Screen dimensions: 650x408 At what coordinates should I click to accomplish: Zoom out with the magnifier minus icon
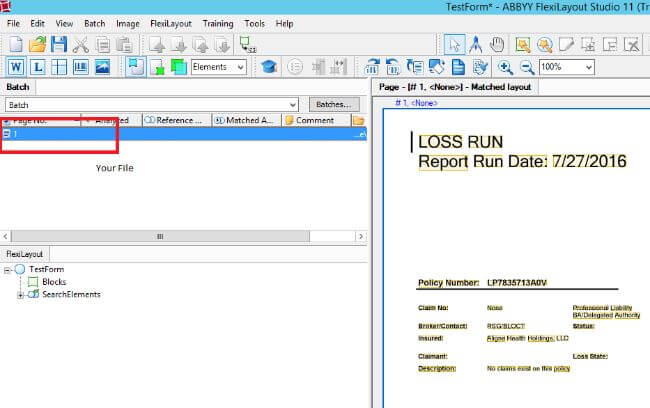point(527,67)
